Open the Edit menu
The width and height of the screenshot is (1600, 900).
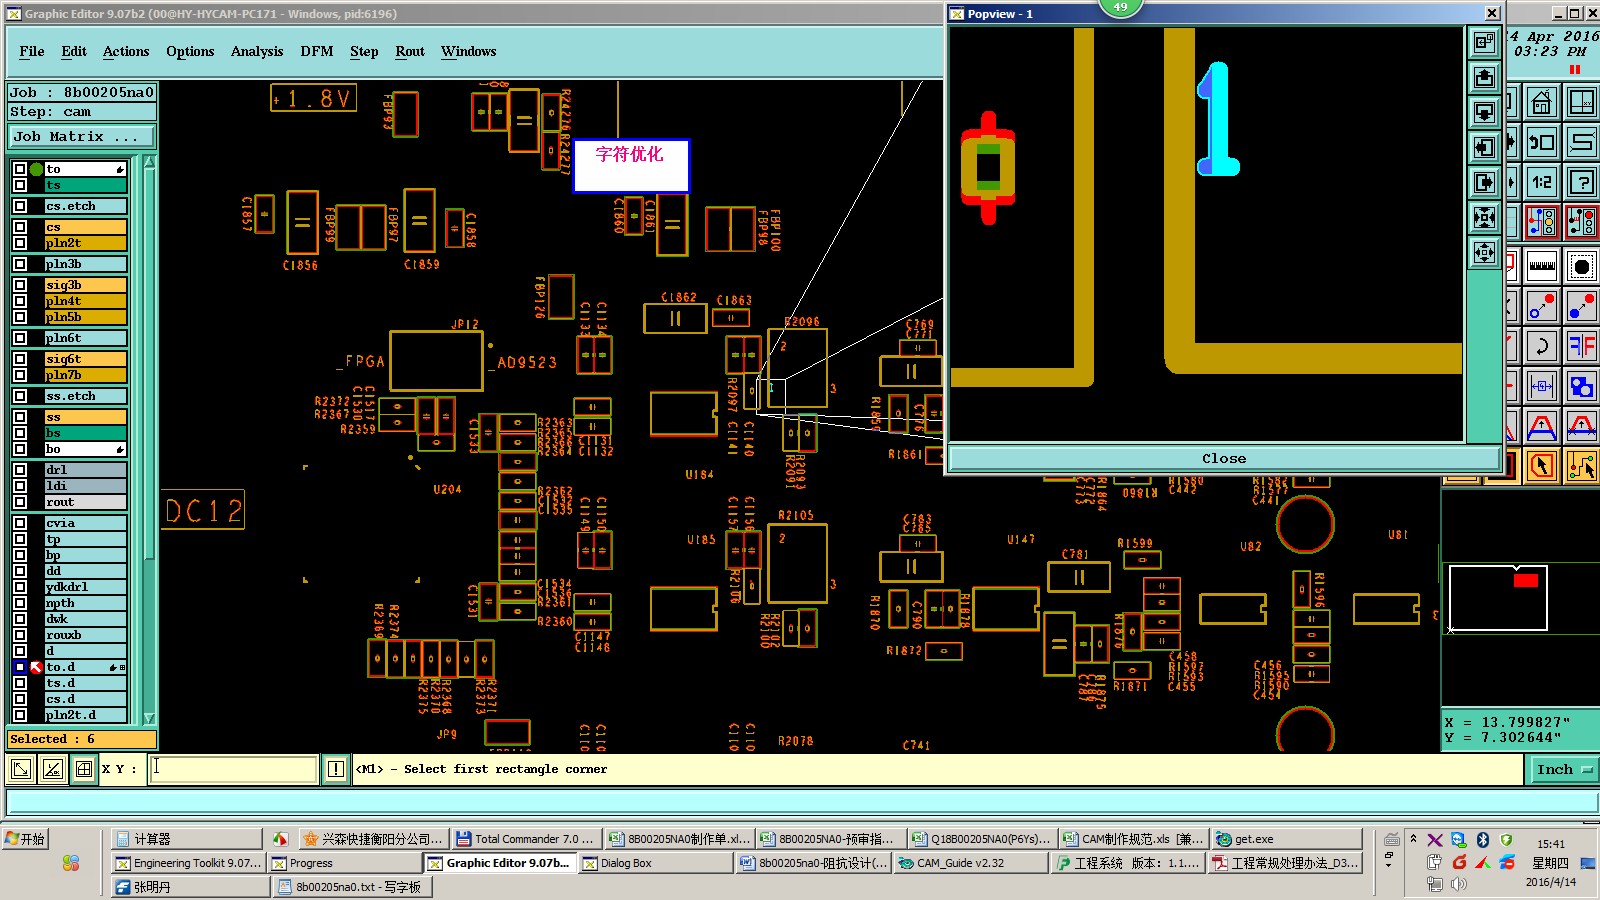pos(74,51)
